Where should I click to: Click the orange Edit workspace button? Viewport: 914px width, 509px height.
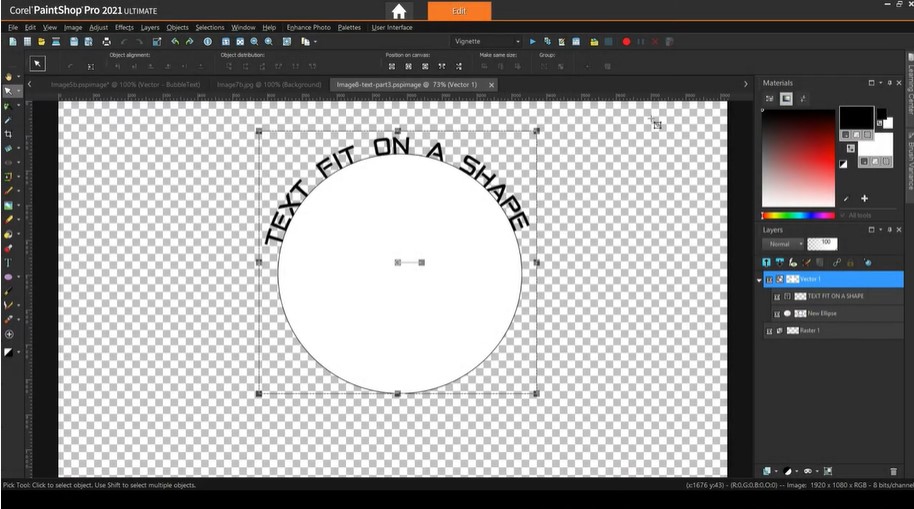pos(459,11)
